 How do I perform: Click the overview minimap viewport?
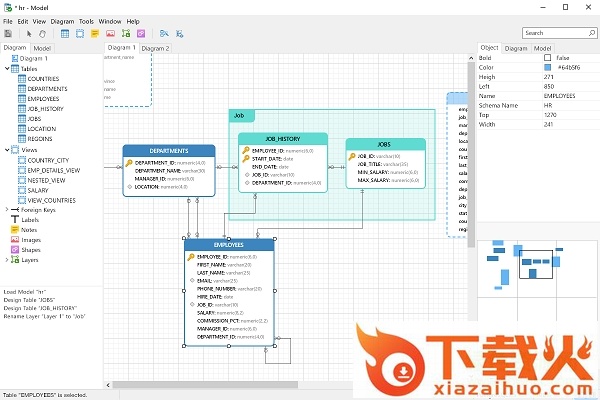(536, 264)
